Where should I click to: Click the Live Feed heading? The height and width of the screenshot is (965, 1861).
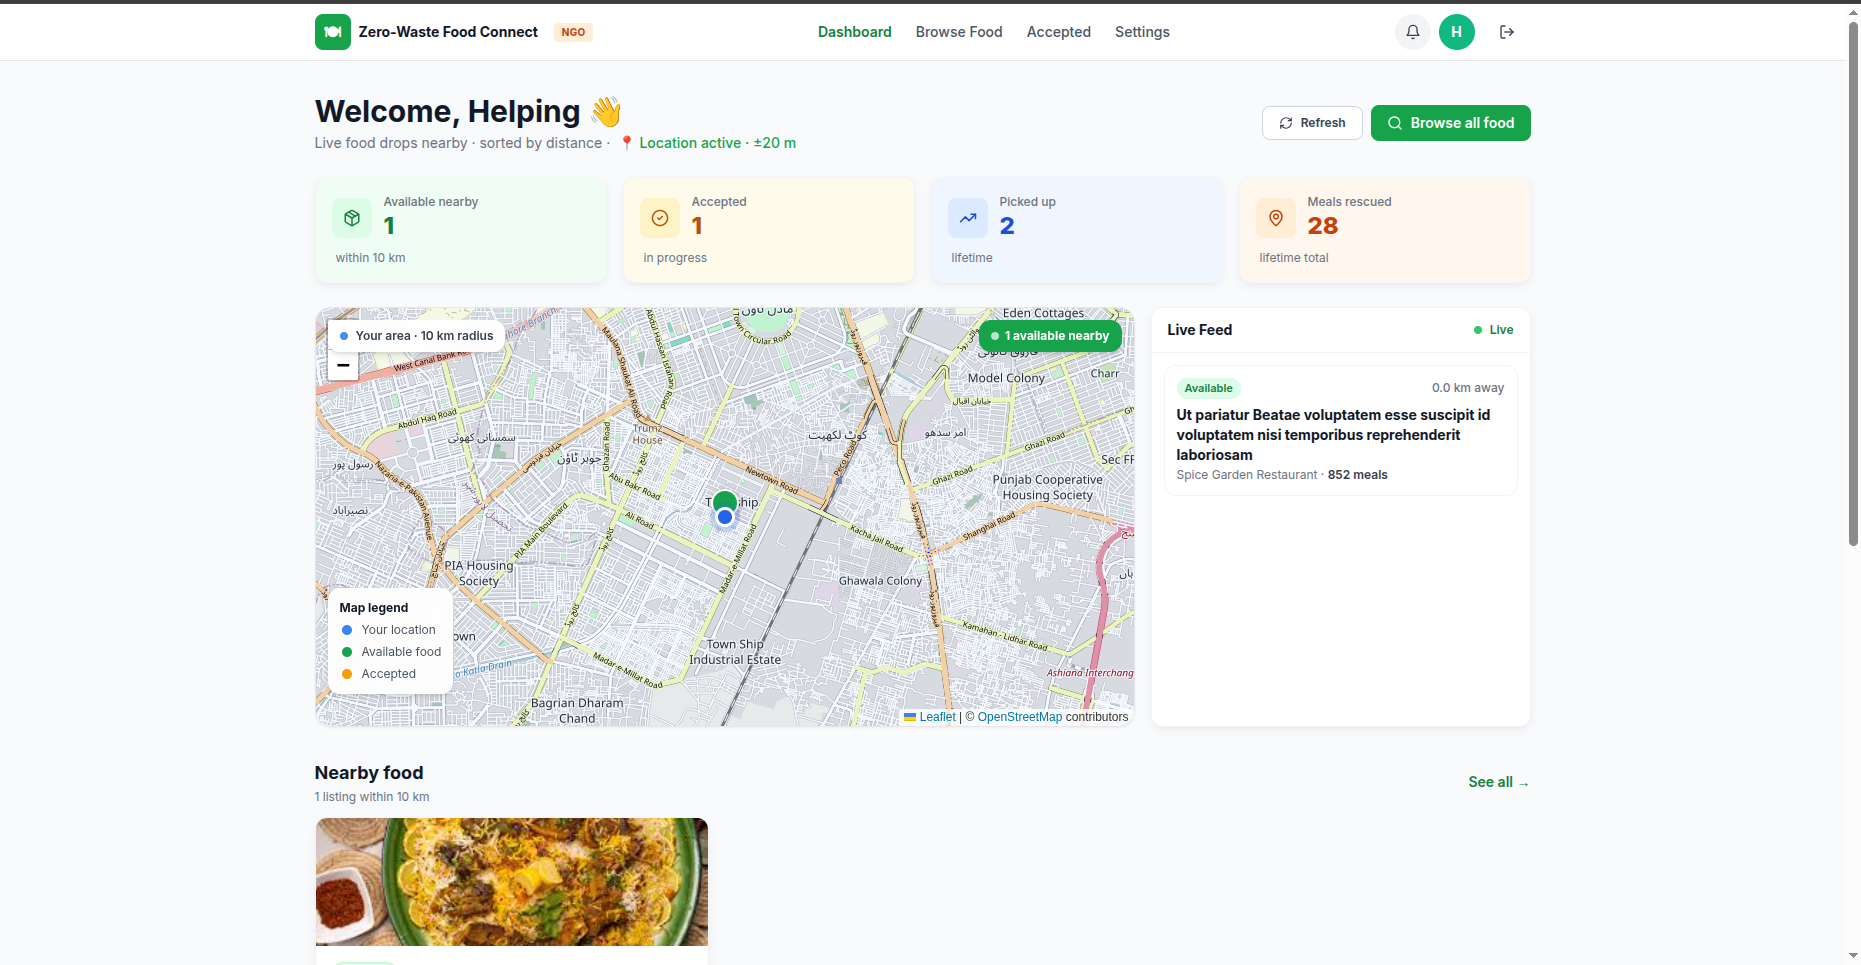click(x=1199, y=330)
